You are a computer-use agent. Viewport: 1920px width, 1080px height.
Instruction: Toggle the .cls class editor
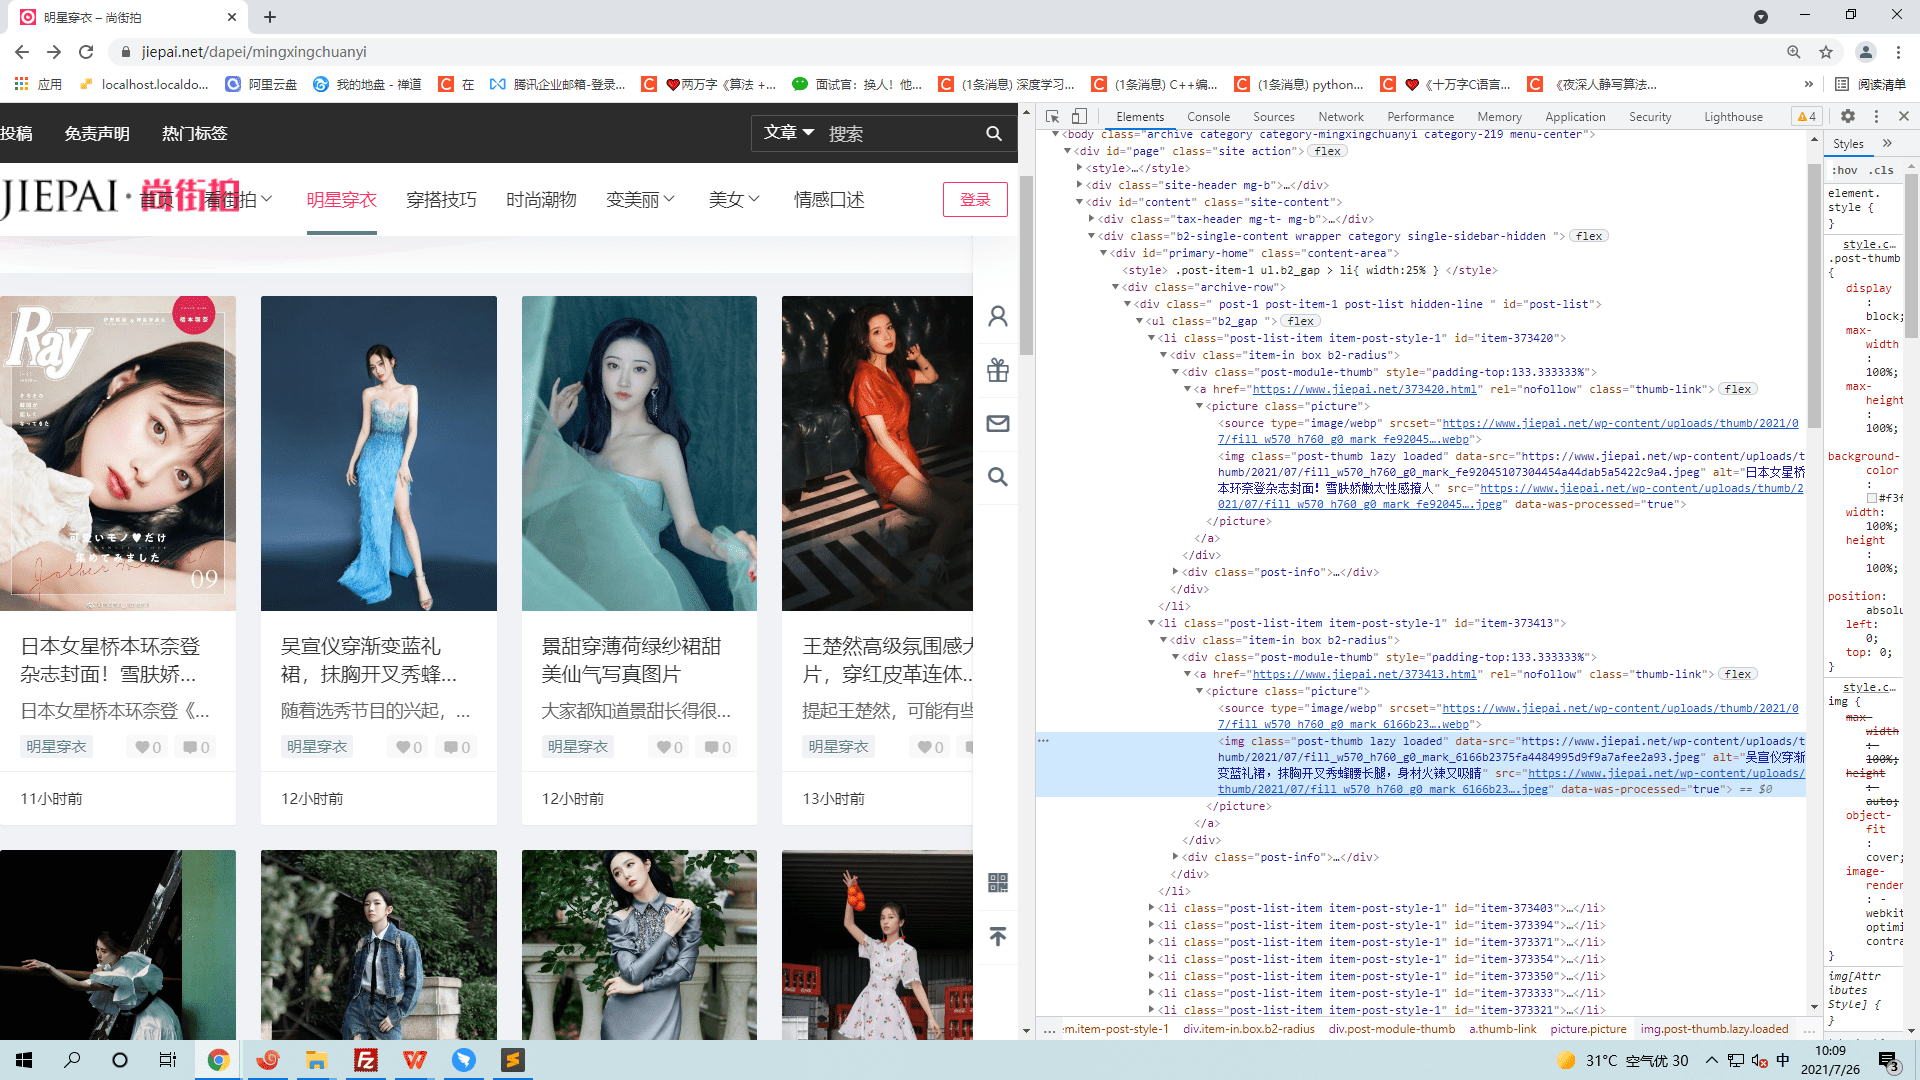tap(1882, 170)
